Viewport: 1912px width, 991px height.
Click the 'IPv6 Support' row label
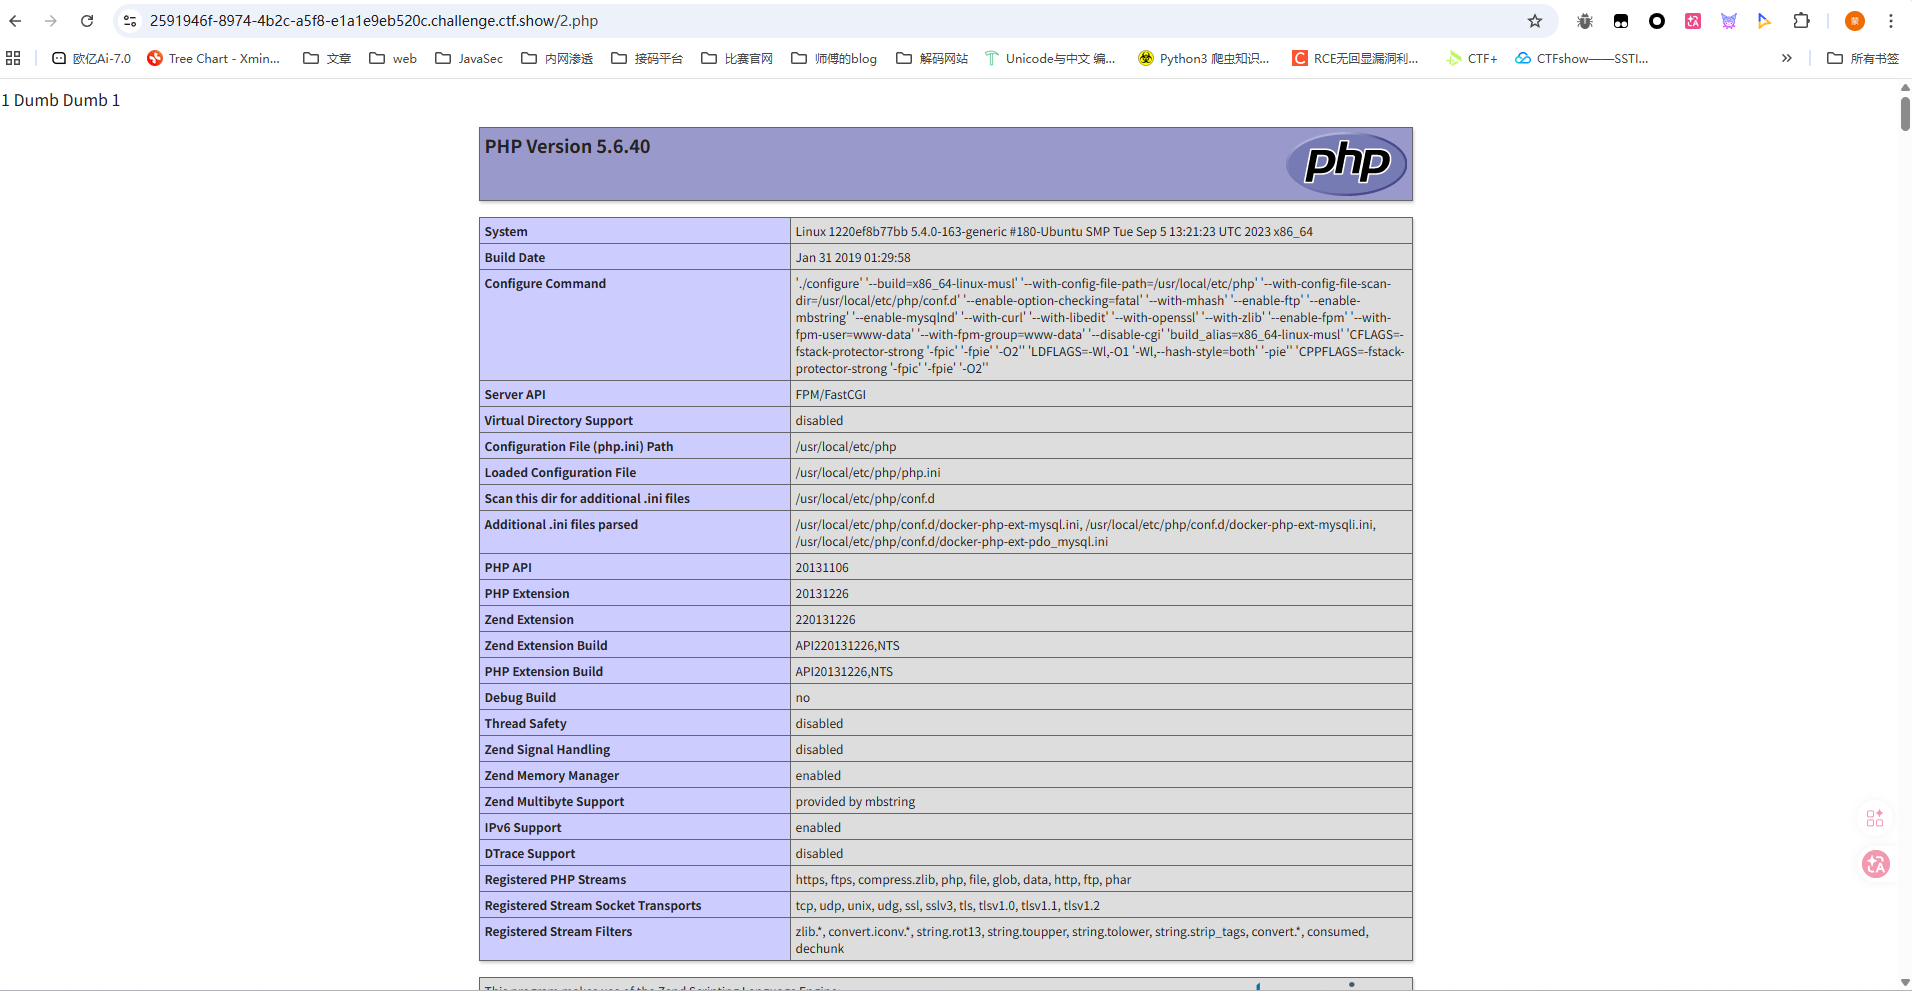523,827
